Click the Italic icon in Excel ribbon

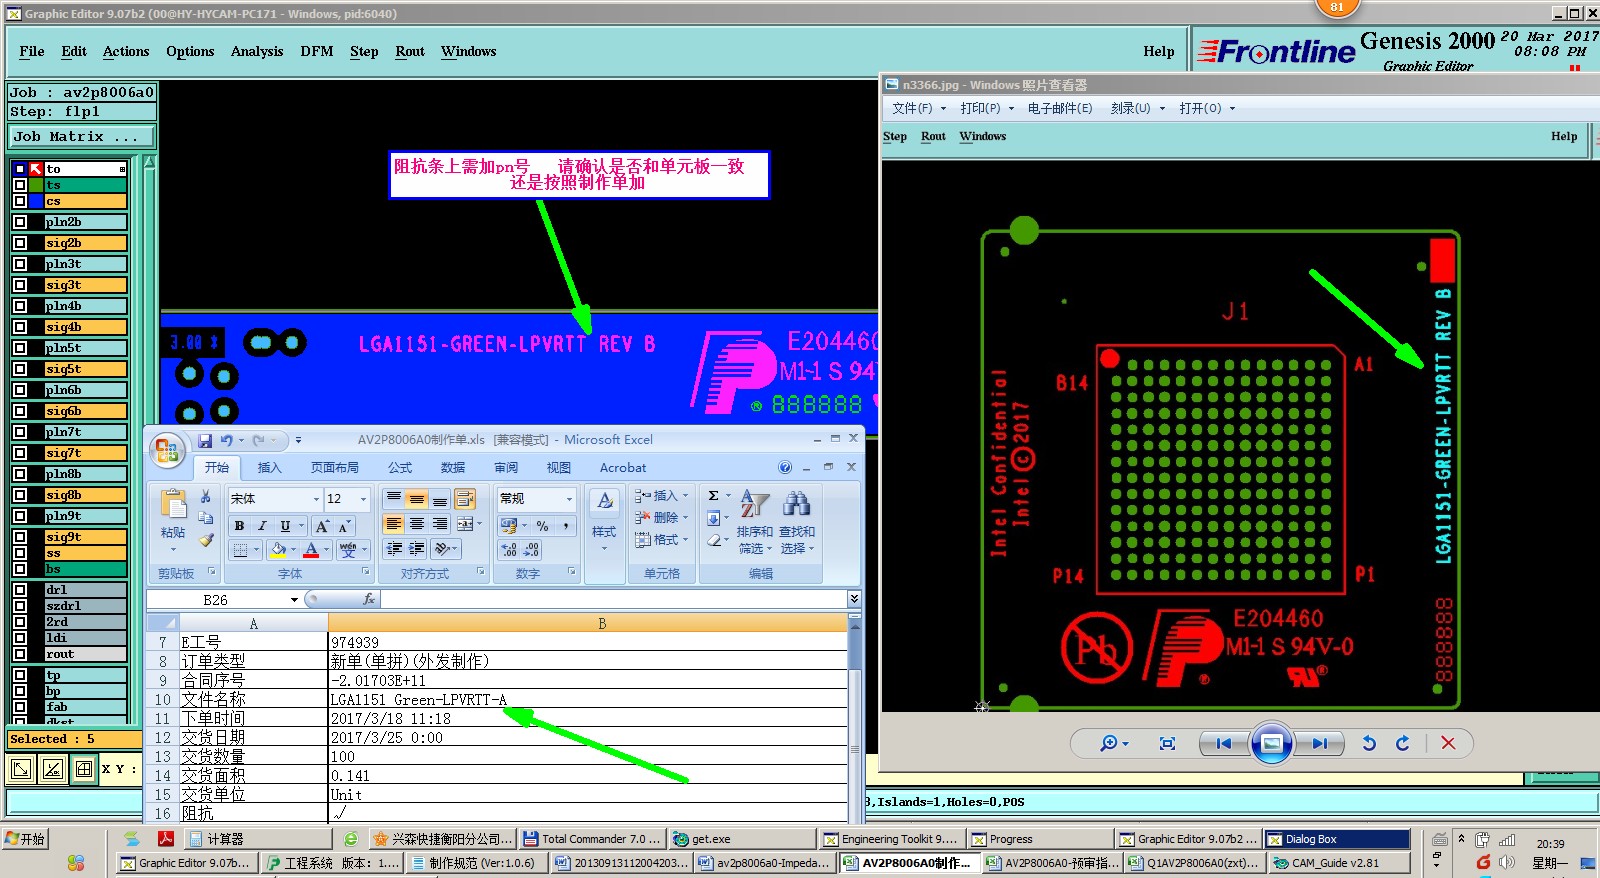click(x=262, y=526)
